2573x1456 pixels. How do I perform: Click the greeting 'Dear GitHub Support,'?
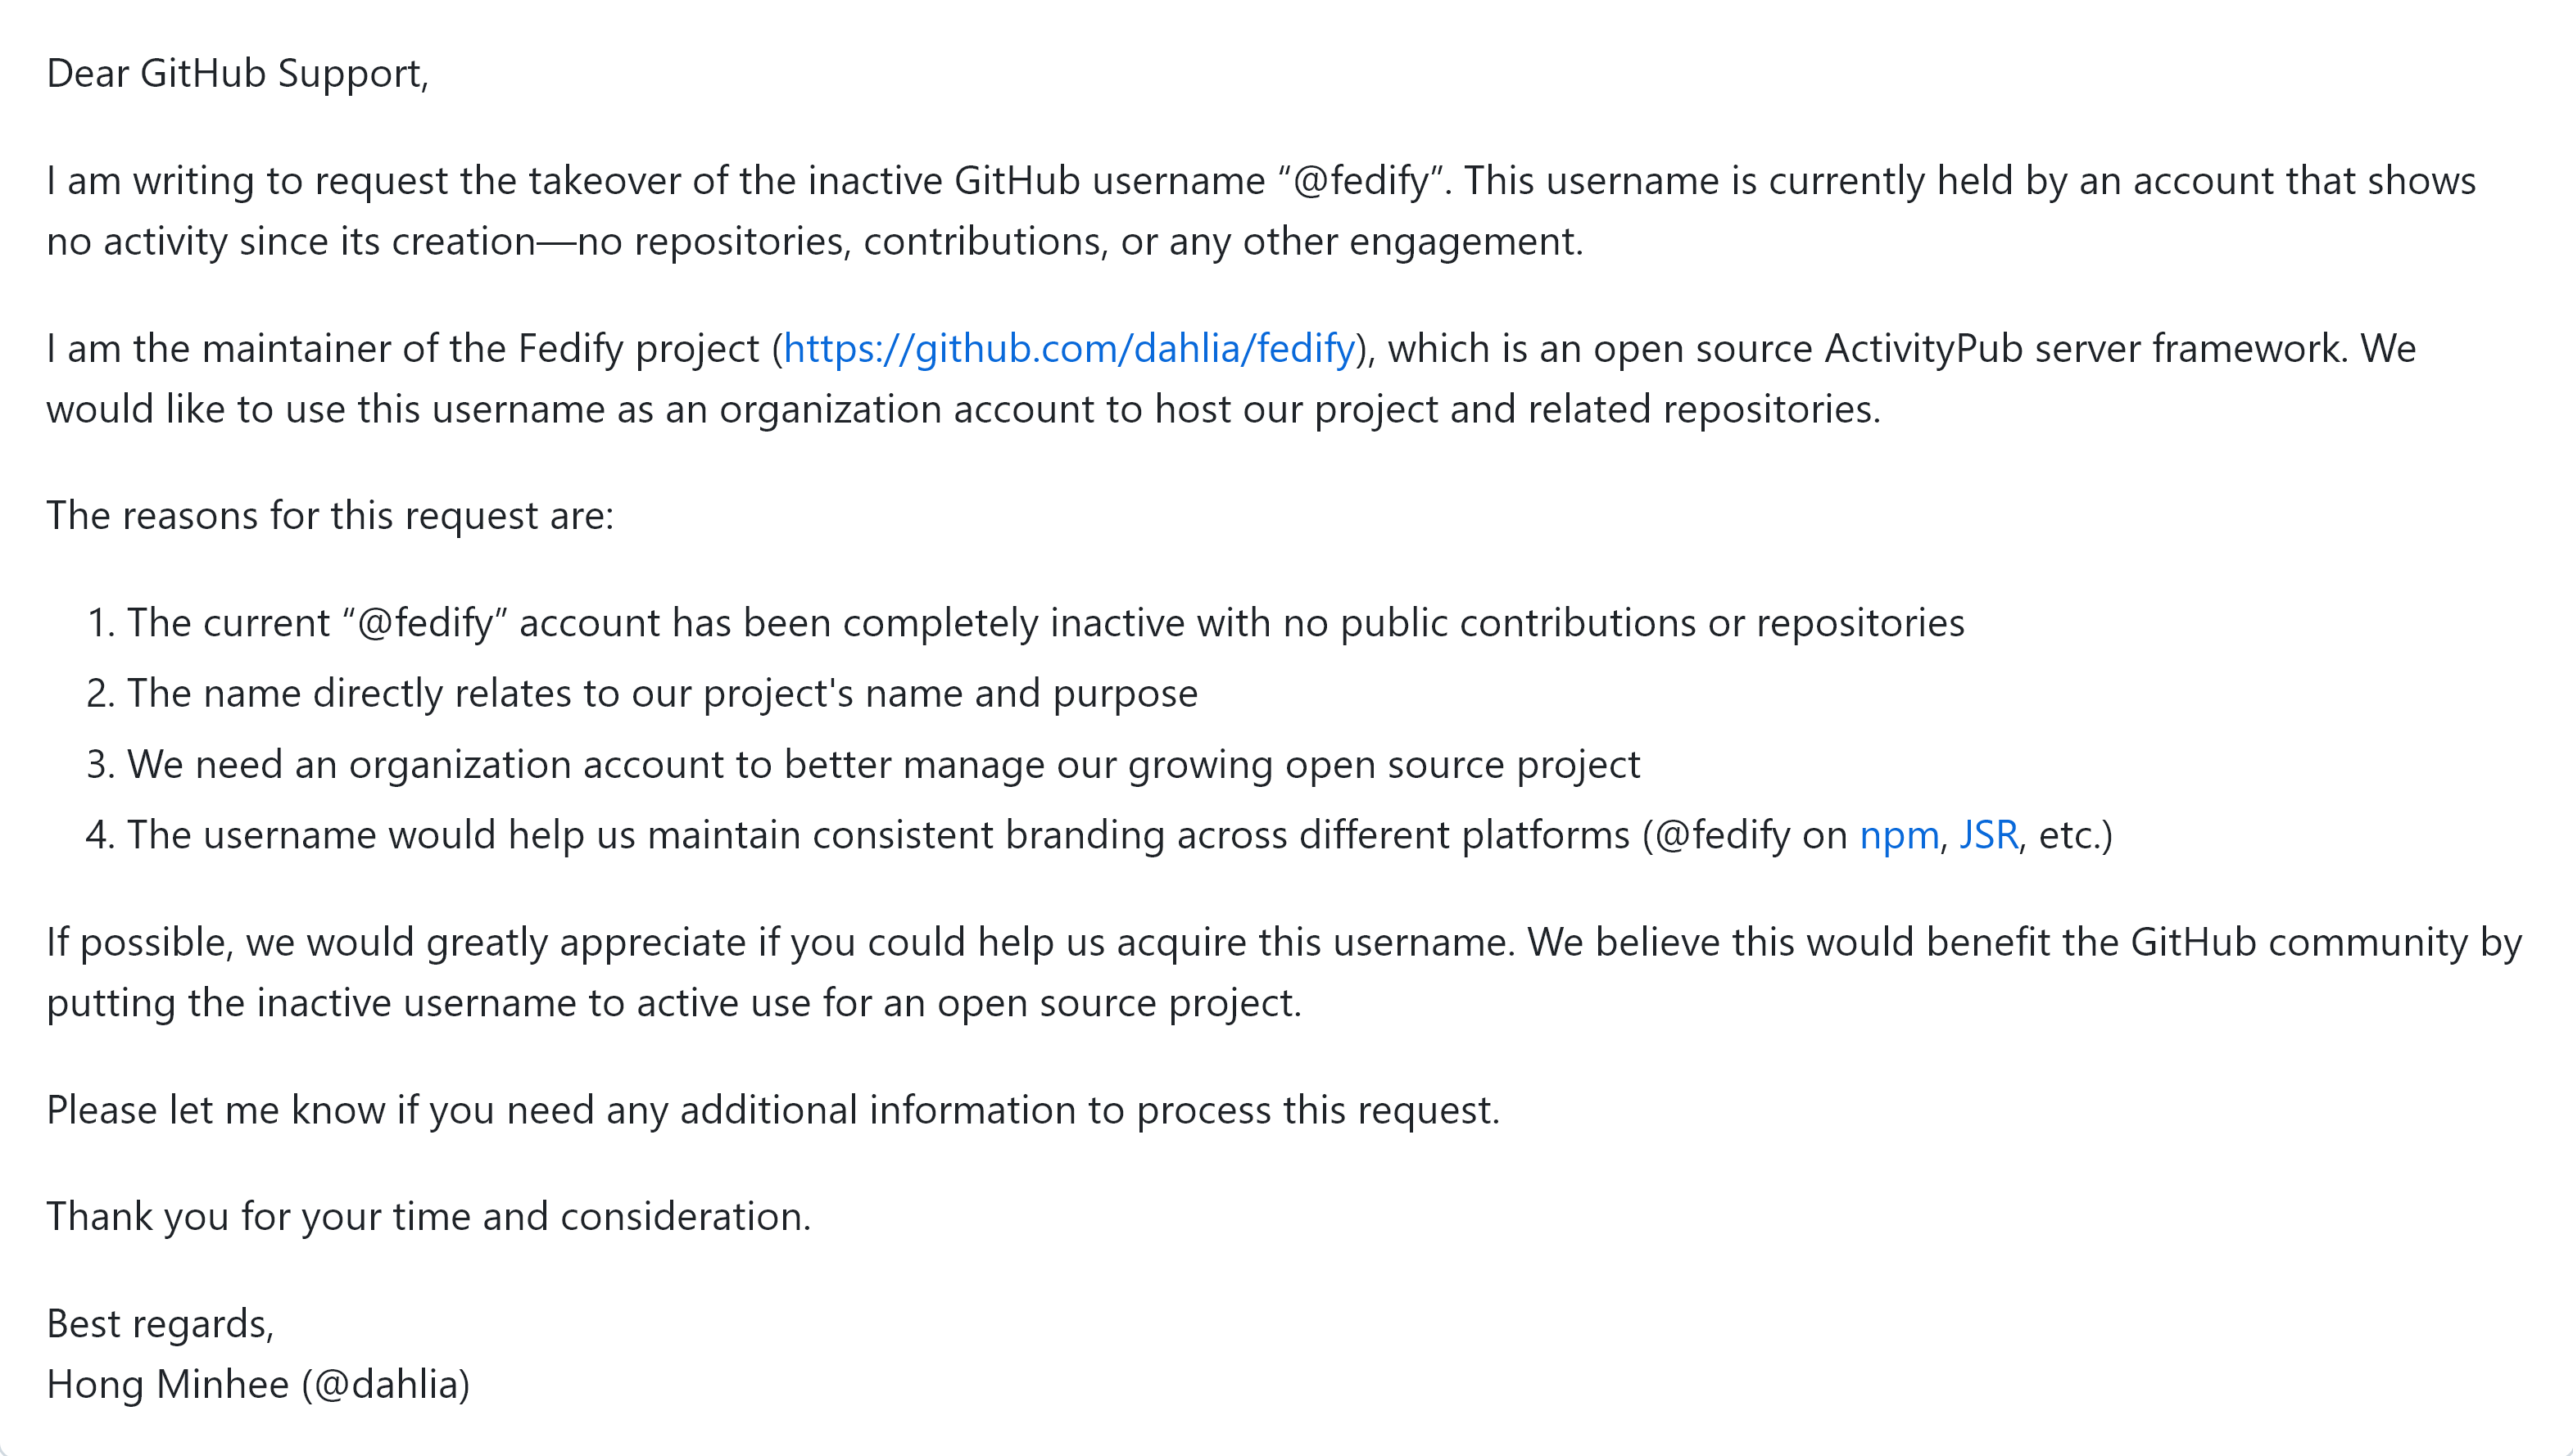click(238, 74)
